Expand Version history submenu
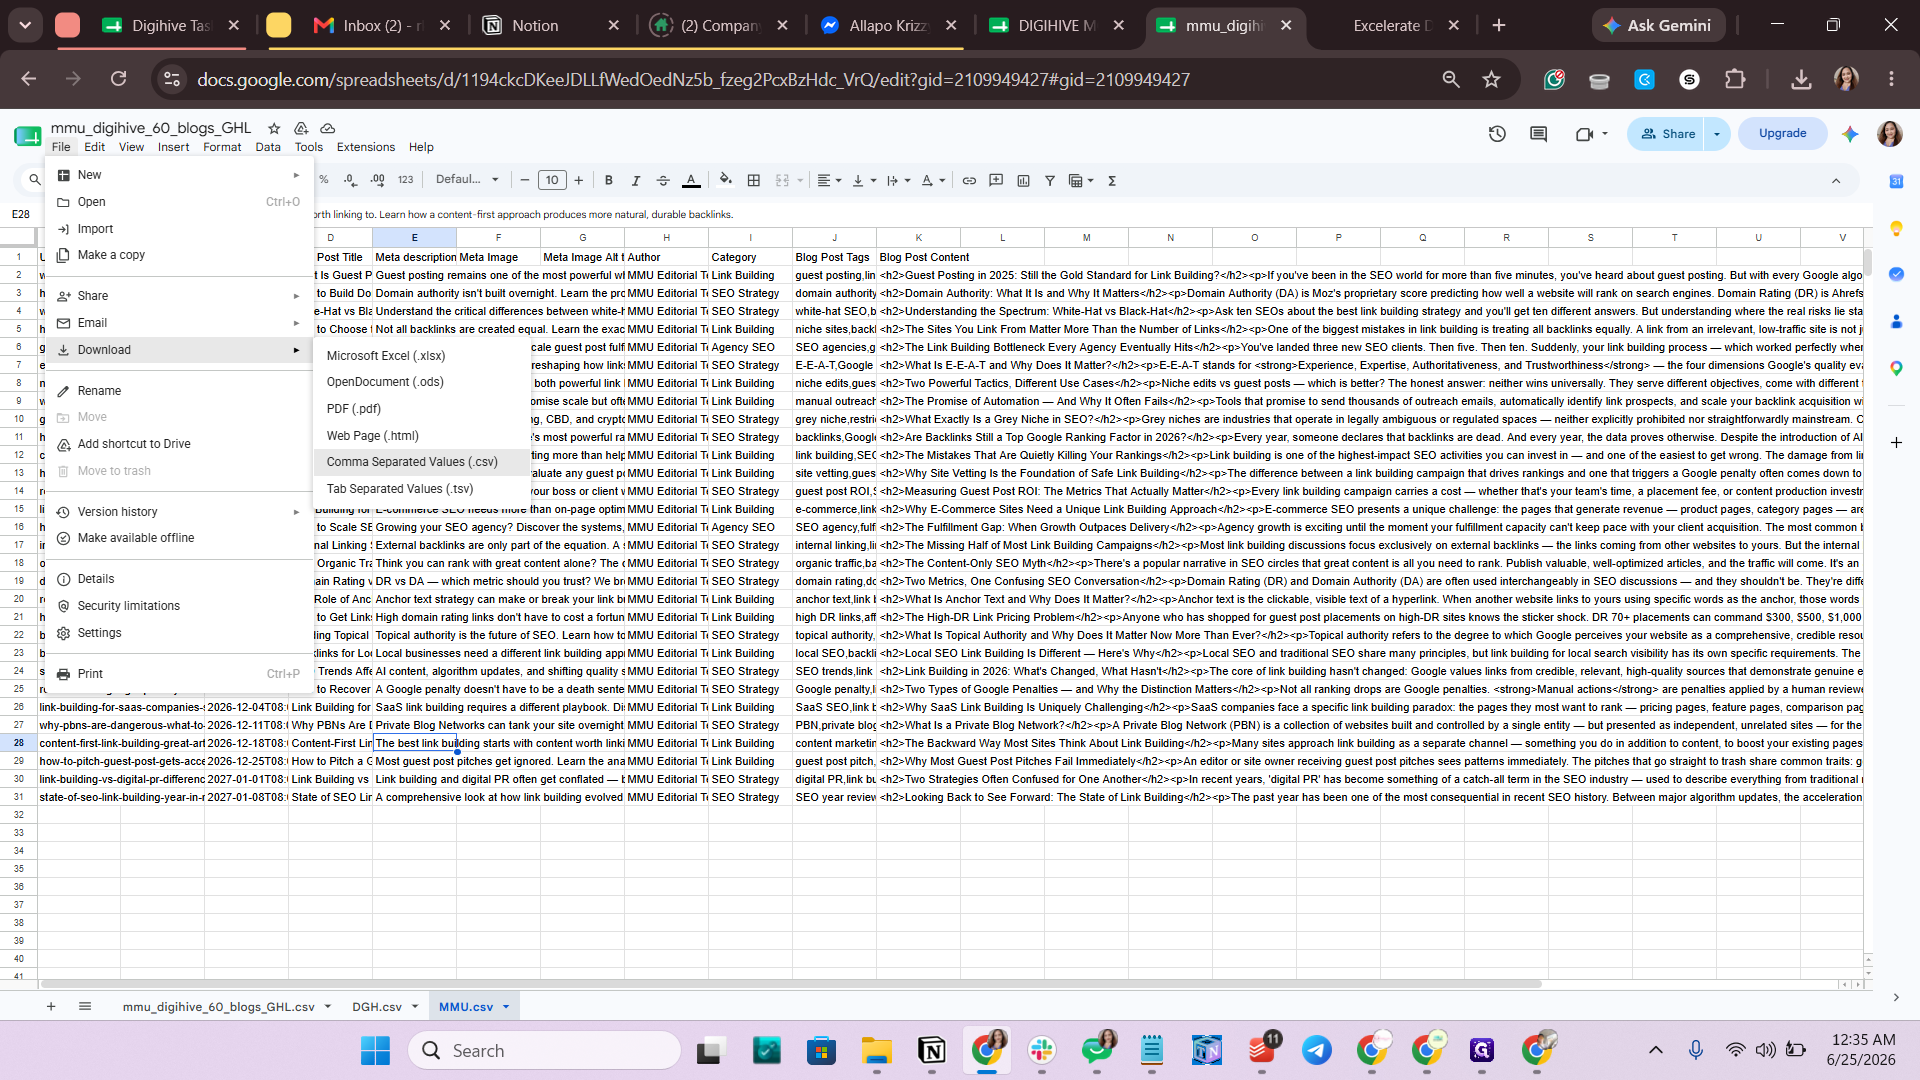This screenshot has width=1920, height=1080. click(x=179, y=512)
